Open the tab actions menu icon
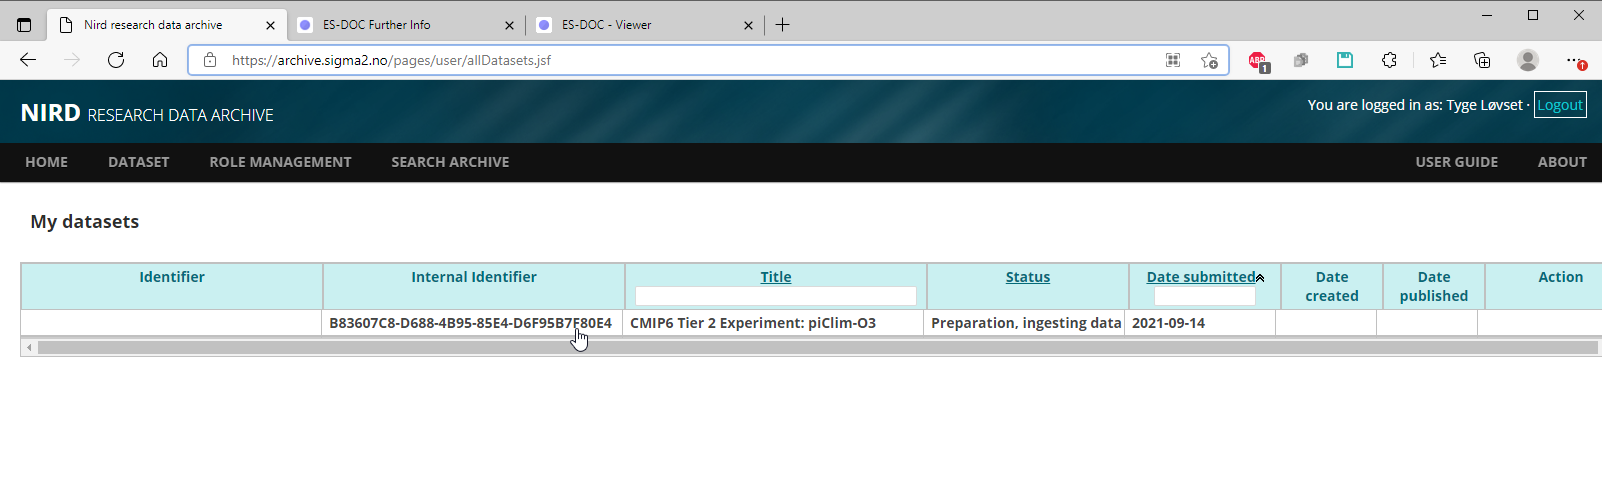The height and width of the screenshot is (484, 1602). (x=24, y=25)
